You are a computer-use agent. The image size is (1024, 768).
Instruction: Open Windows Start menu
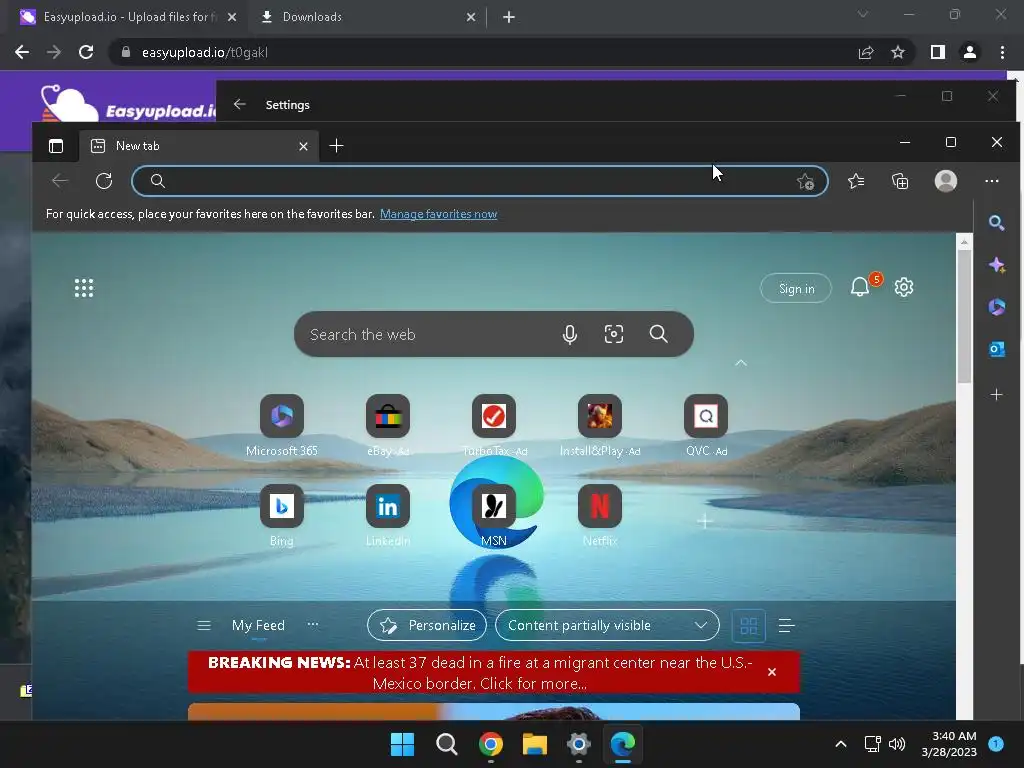coord(402,744)
